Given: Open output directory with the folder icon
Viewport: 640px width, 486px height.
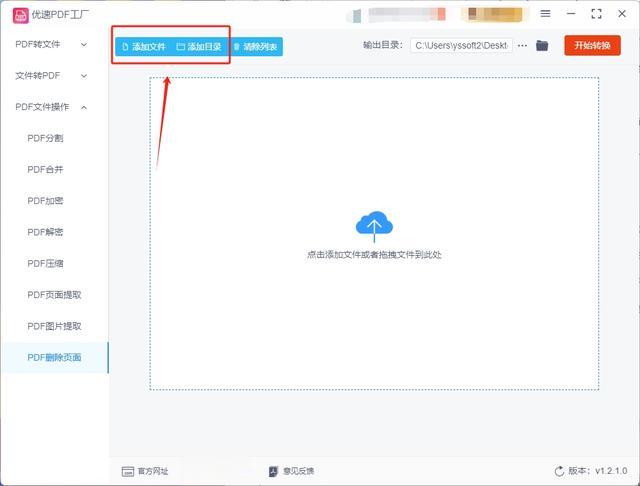Looking at the screenshot, I should [542, 45].
